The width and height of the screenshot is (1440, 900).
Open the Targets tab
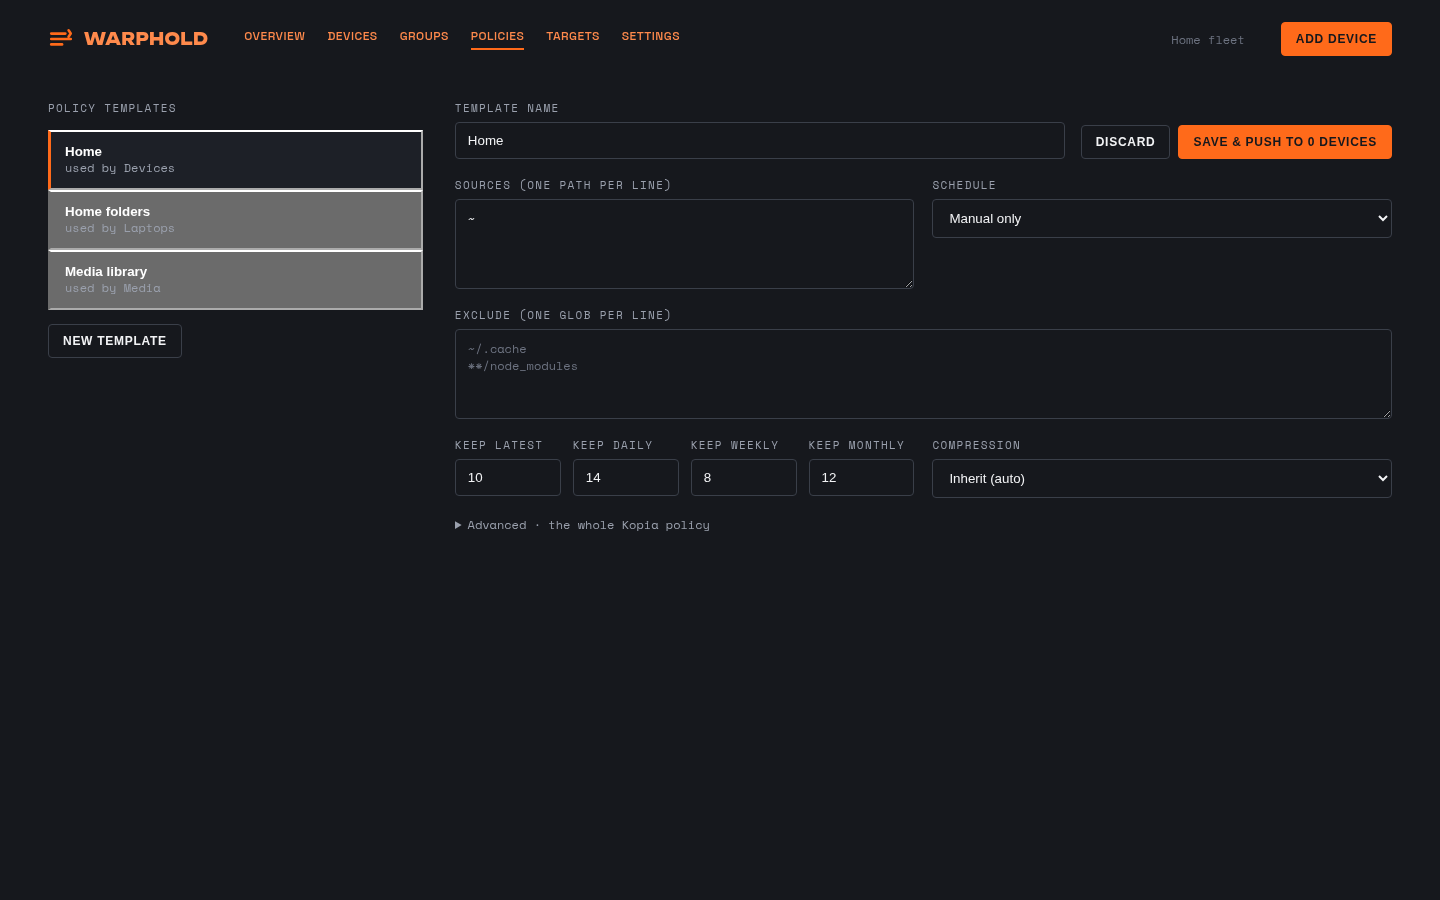coord(573,36)
